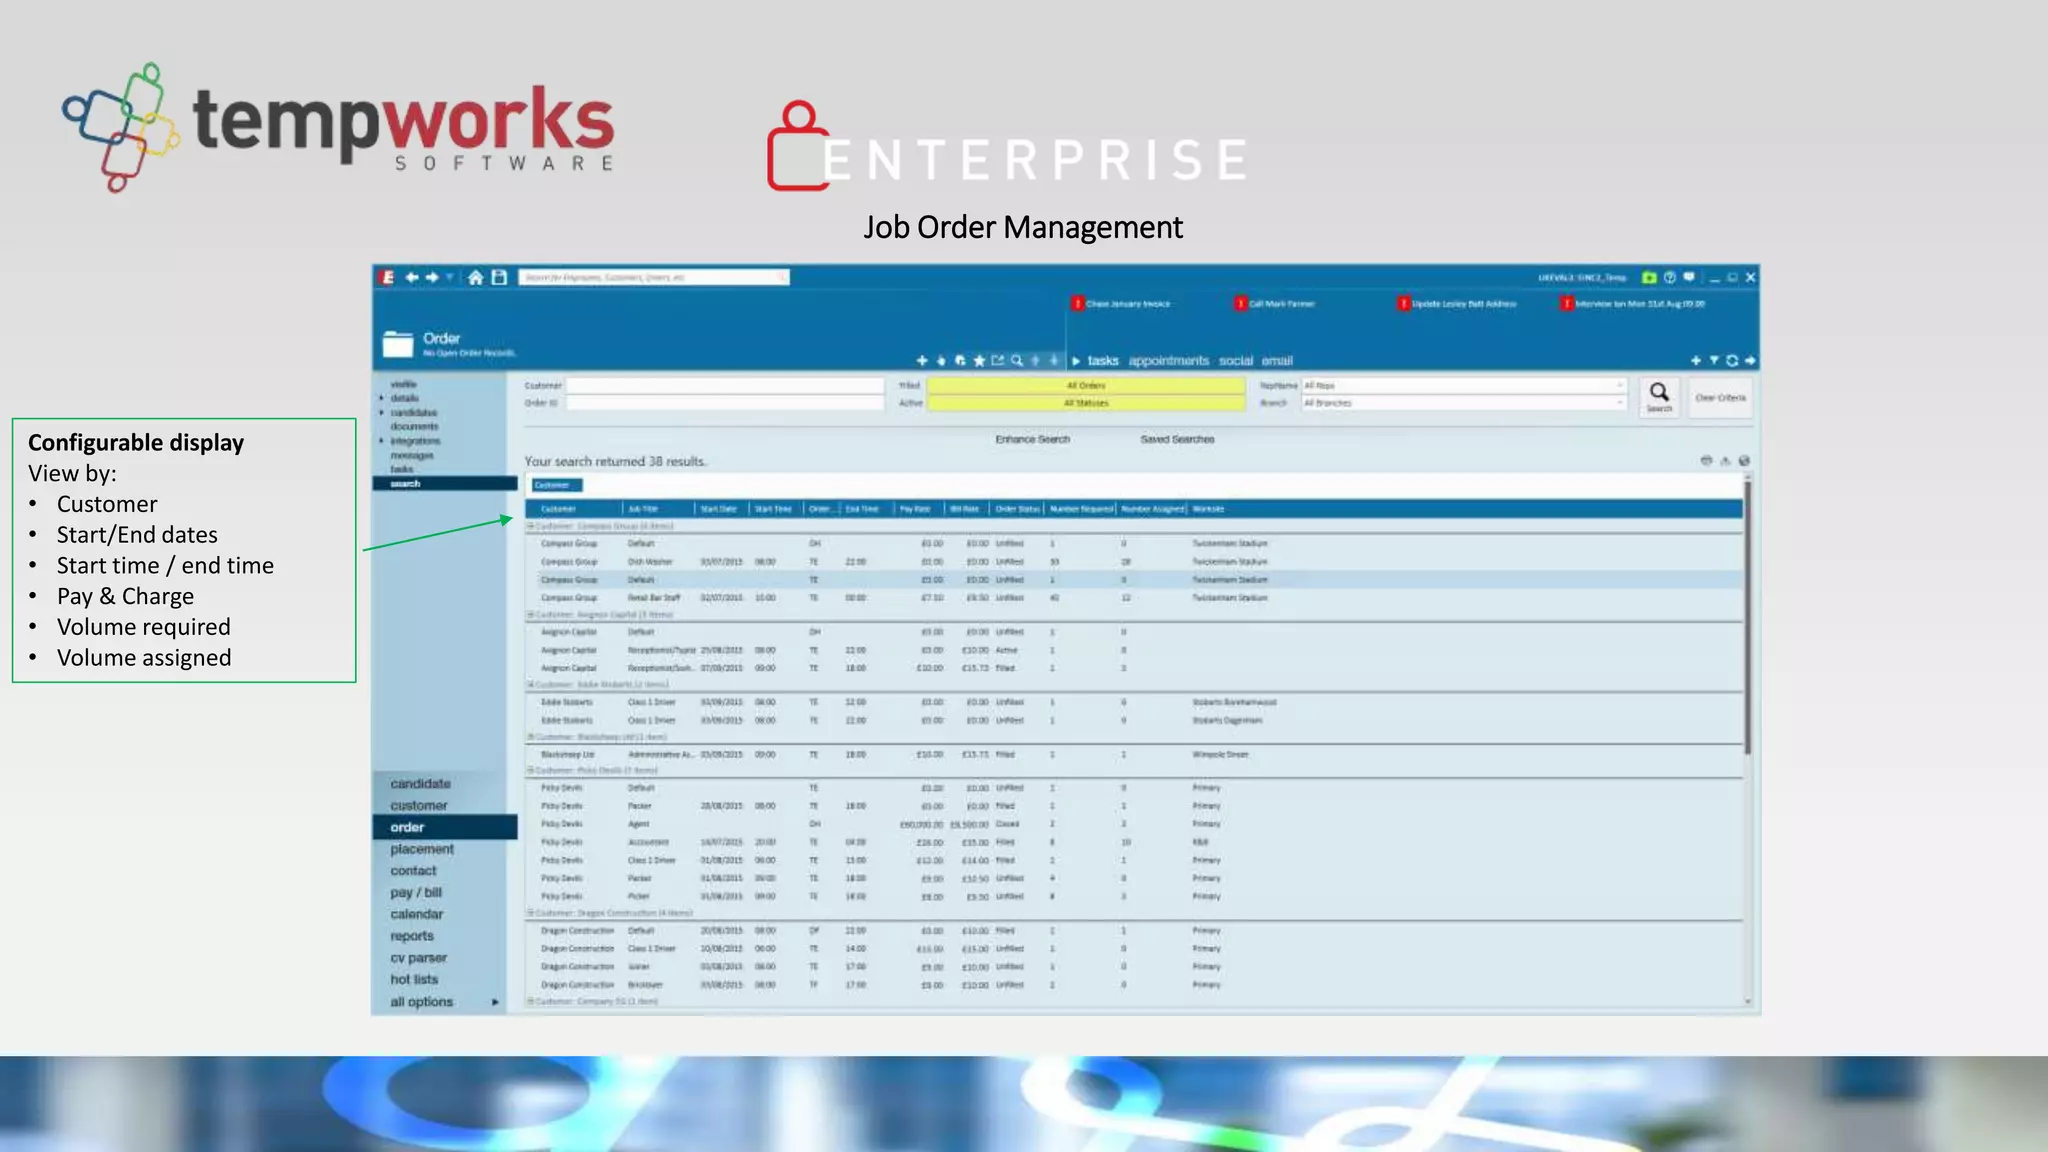Open the Rep Name 'All Reps' dropdown
This screenshot has height=1152, width=2048.
click(1464, 385)
